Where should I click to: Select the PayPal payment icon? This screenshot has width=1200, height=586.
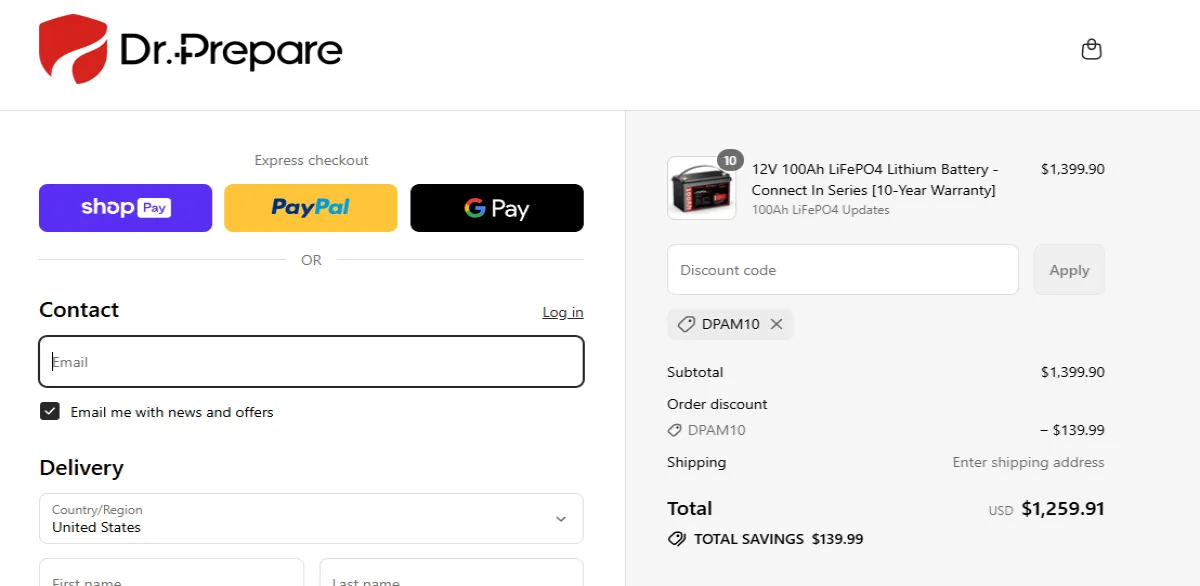click(x=310, y=208)
